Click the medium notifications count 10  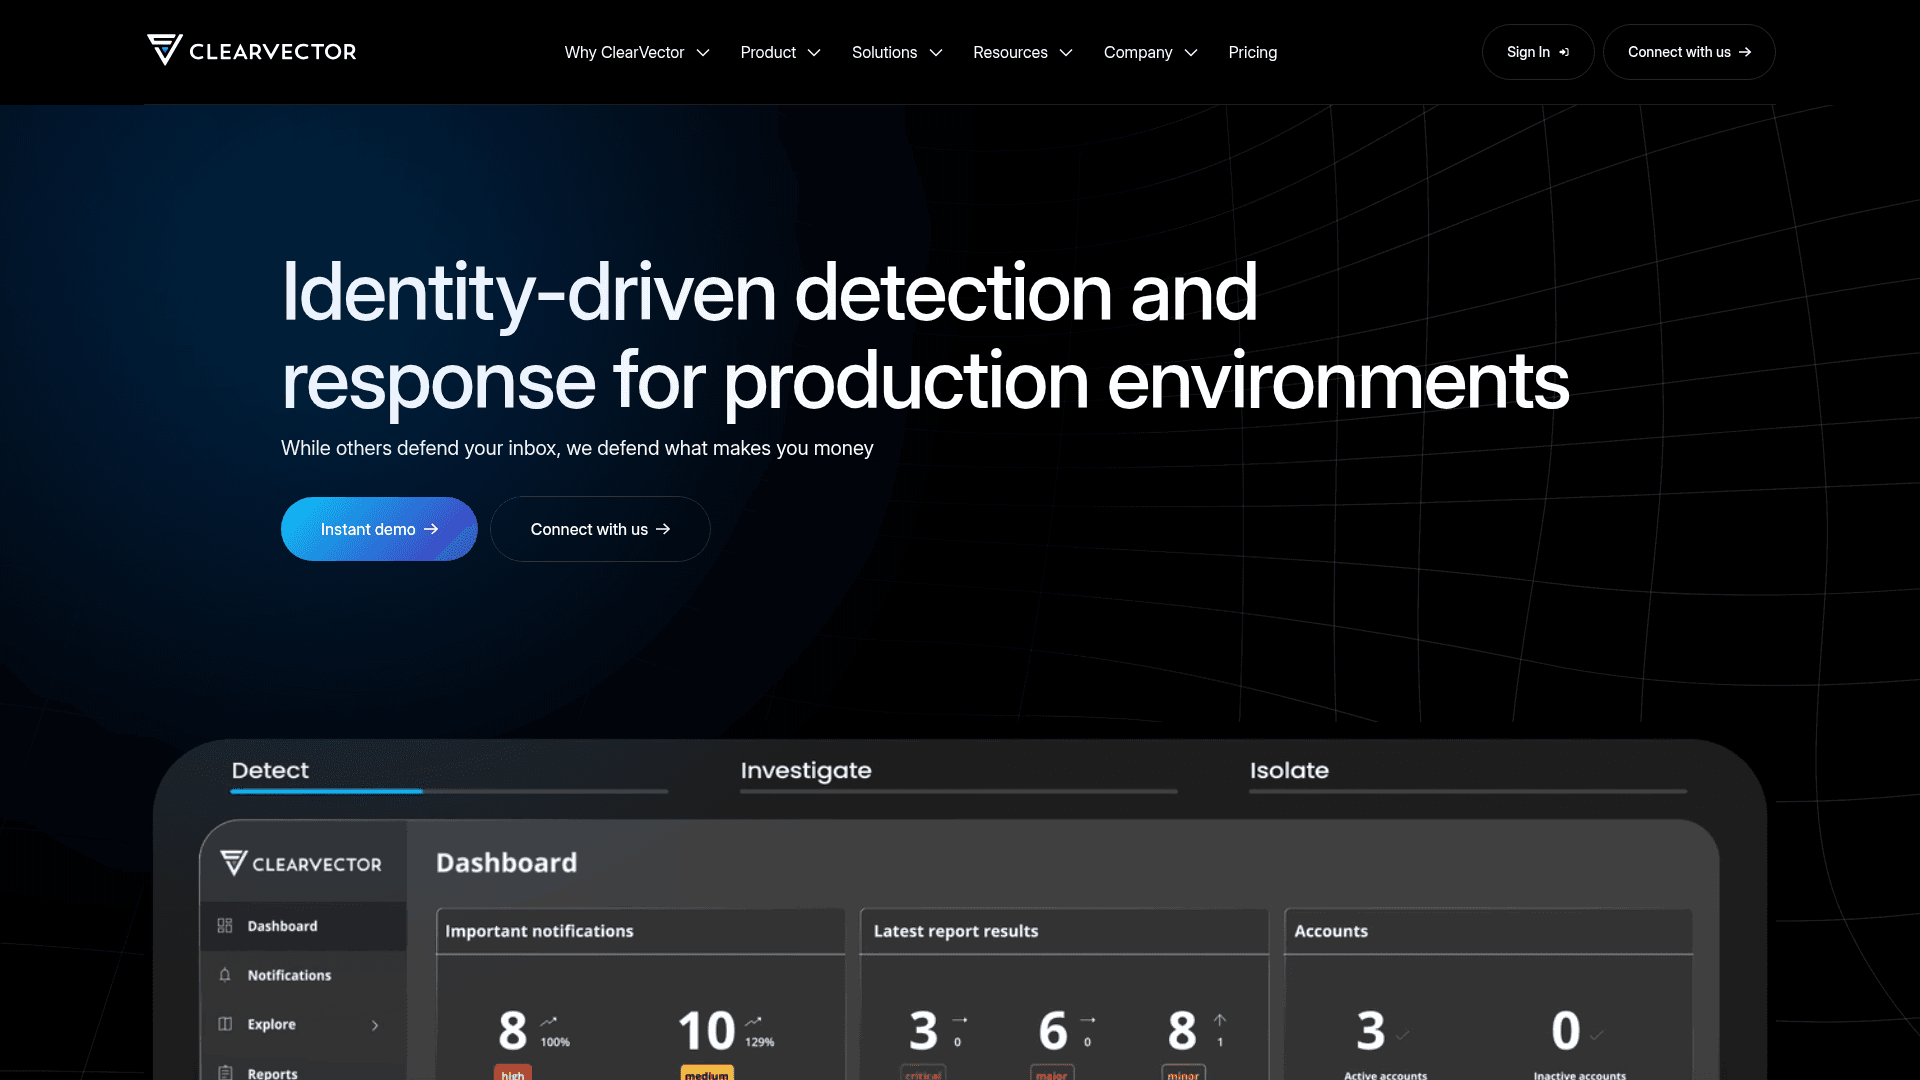pos(706,1030)
